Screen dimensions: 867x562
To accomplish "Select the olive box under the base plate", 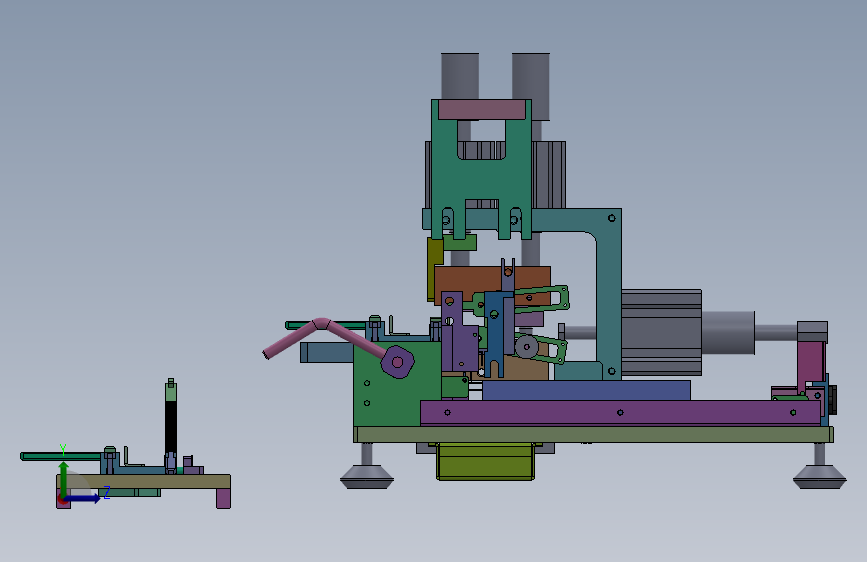I will (485, 461).
